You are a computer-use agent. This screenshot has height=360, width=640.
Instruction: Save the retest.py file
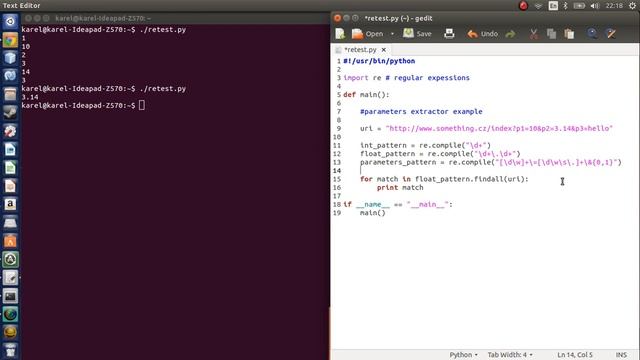pos(417,34)
